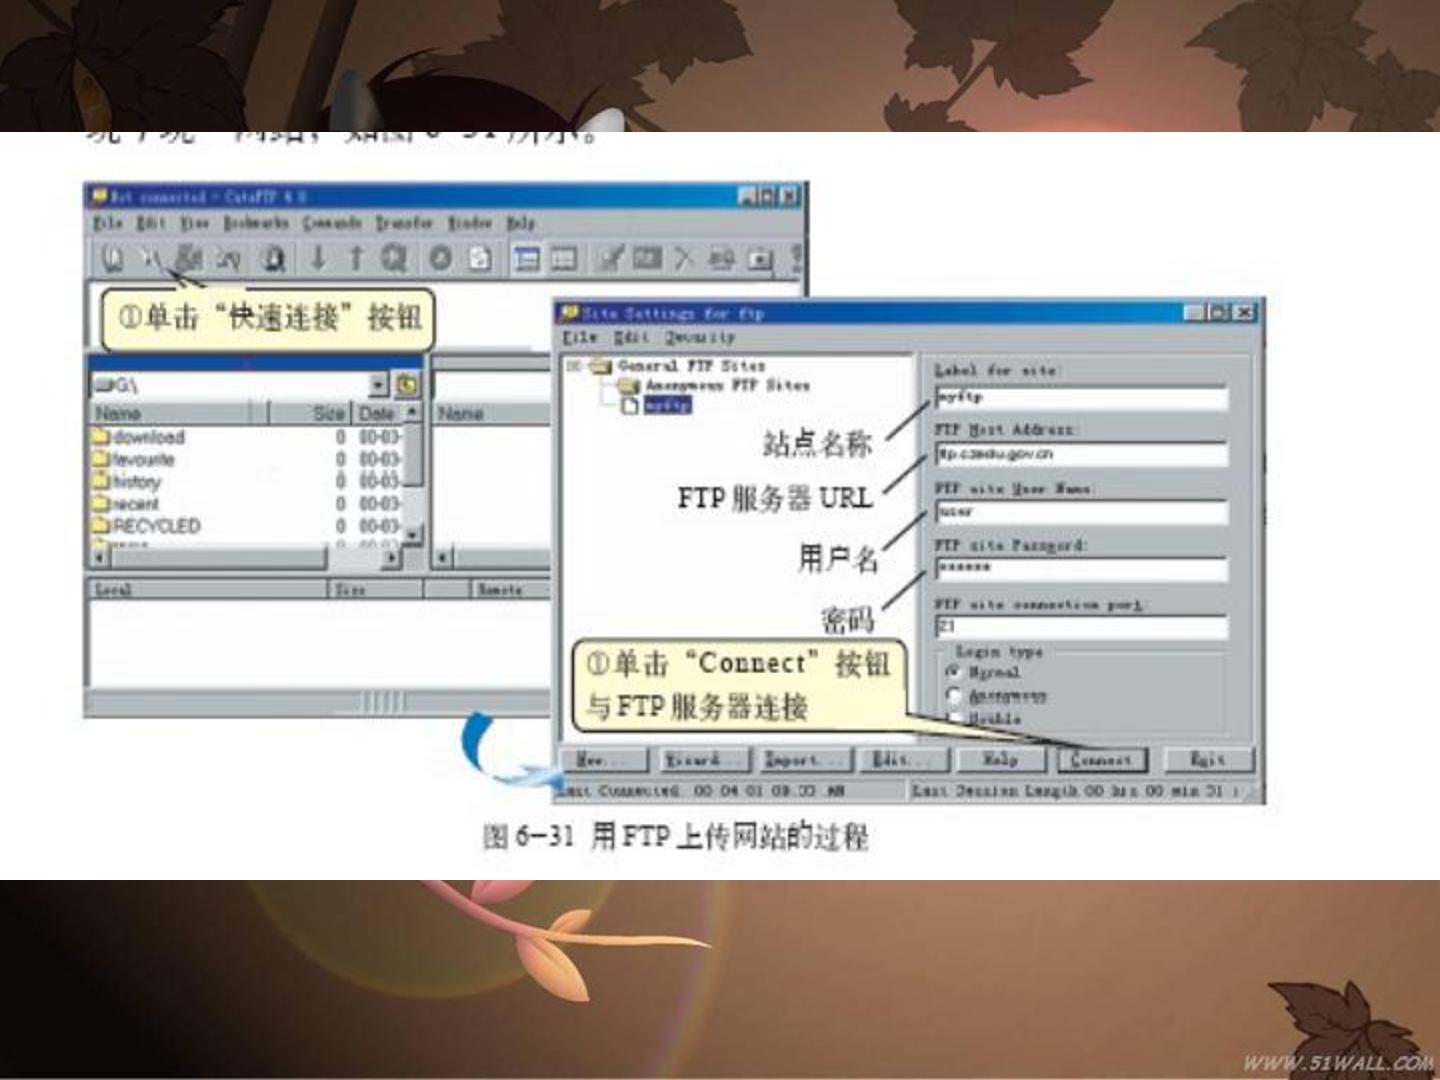
Task: Click the Connect button
Action: 1102,760
